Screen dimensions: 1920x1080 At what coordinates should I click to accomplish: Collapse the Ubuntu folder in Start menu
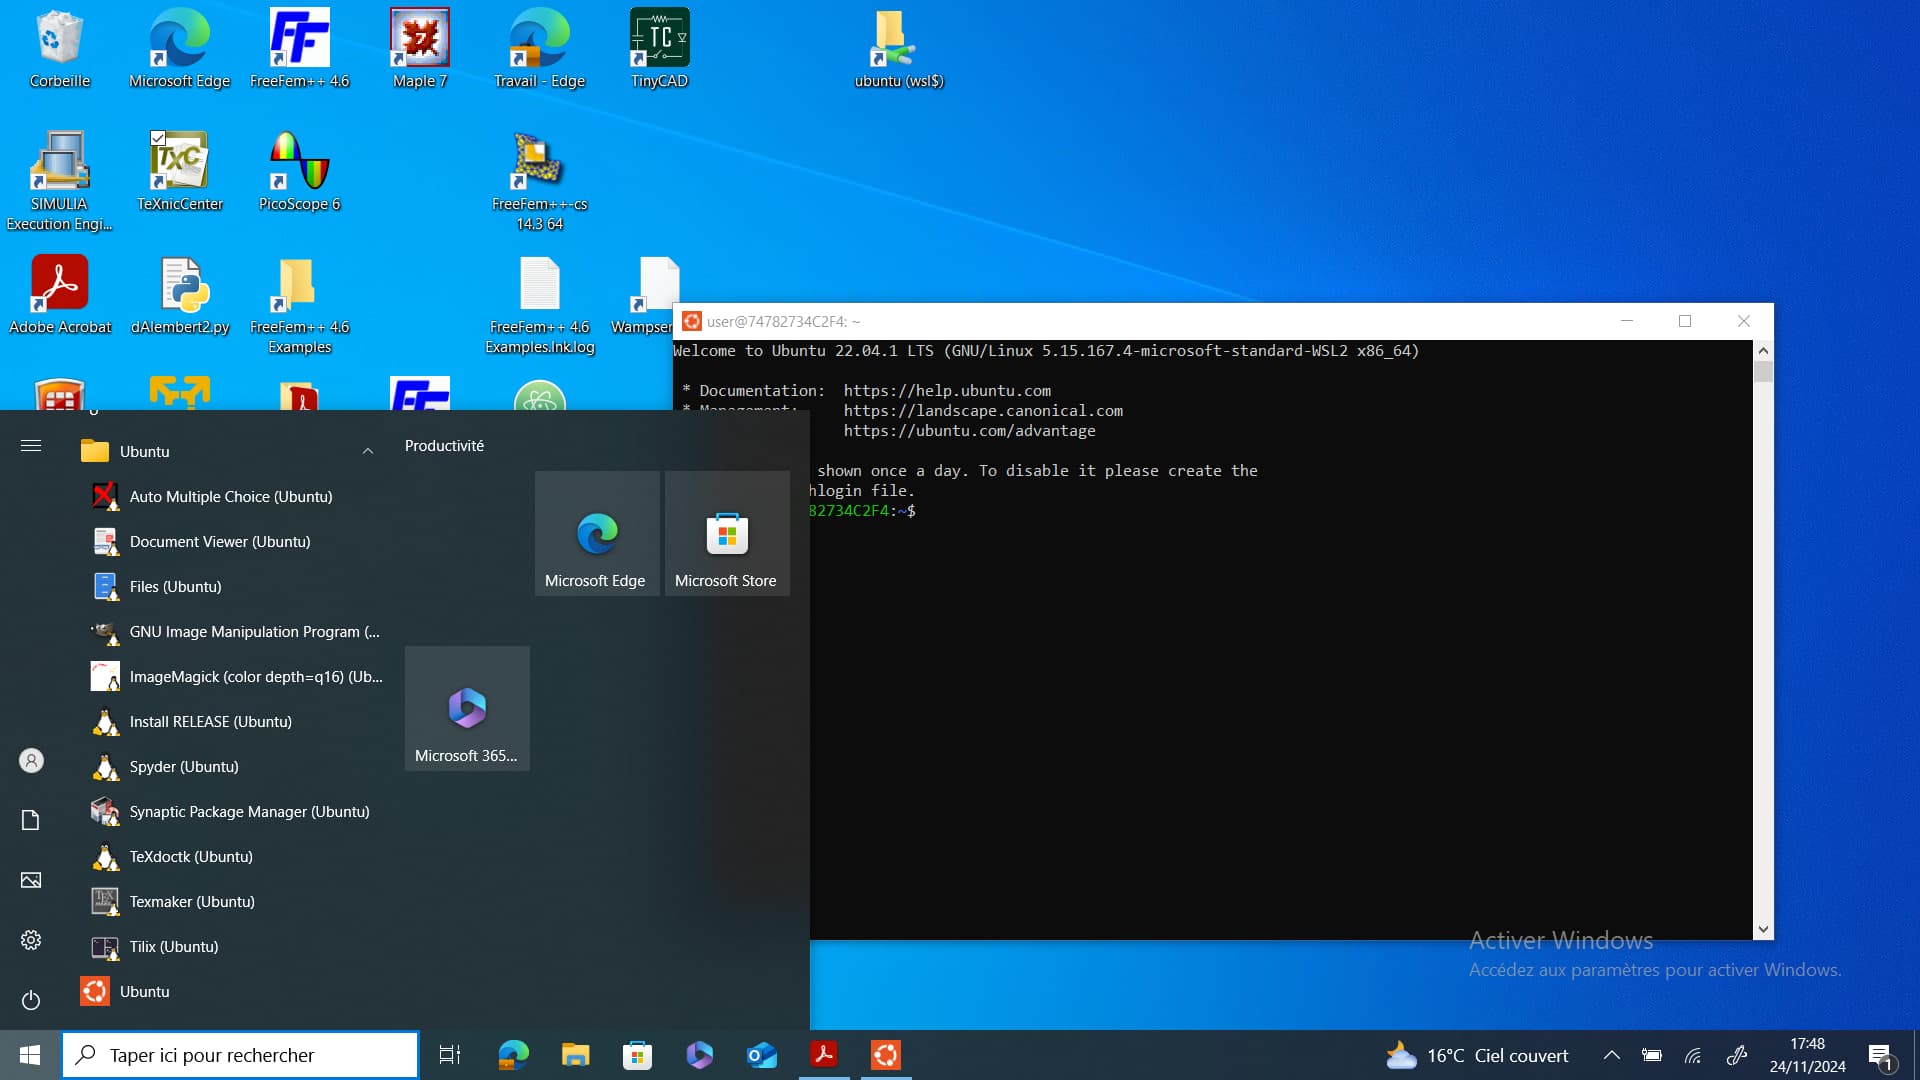[x=367, y=452]
